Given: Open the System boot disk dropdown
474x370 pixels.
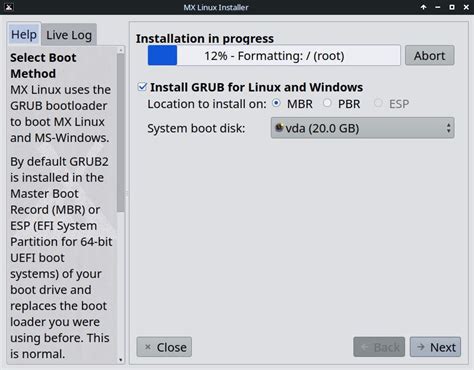Looking at the screenshot, I should (362, 128).
